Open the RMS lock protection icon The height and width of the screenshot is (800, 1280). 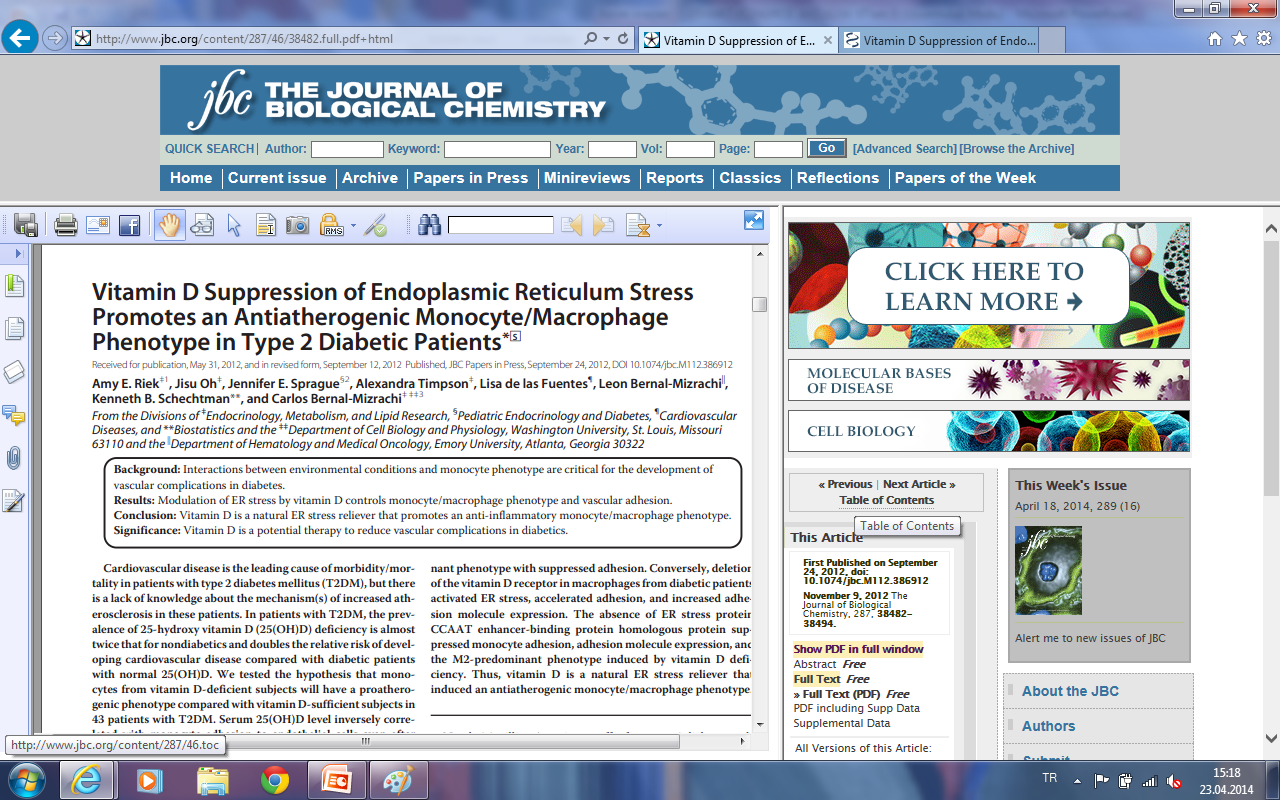[331, 225]
